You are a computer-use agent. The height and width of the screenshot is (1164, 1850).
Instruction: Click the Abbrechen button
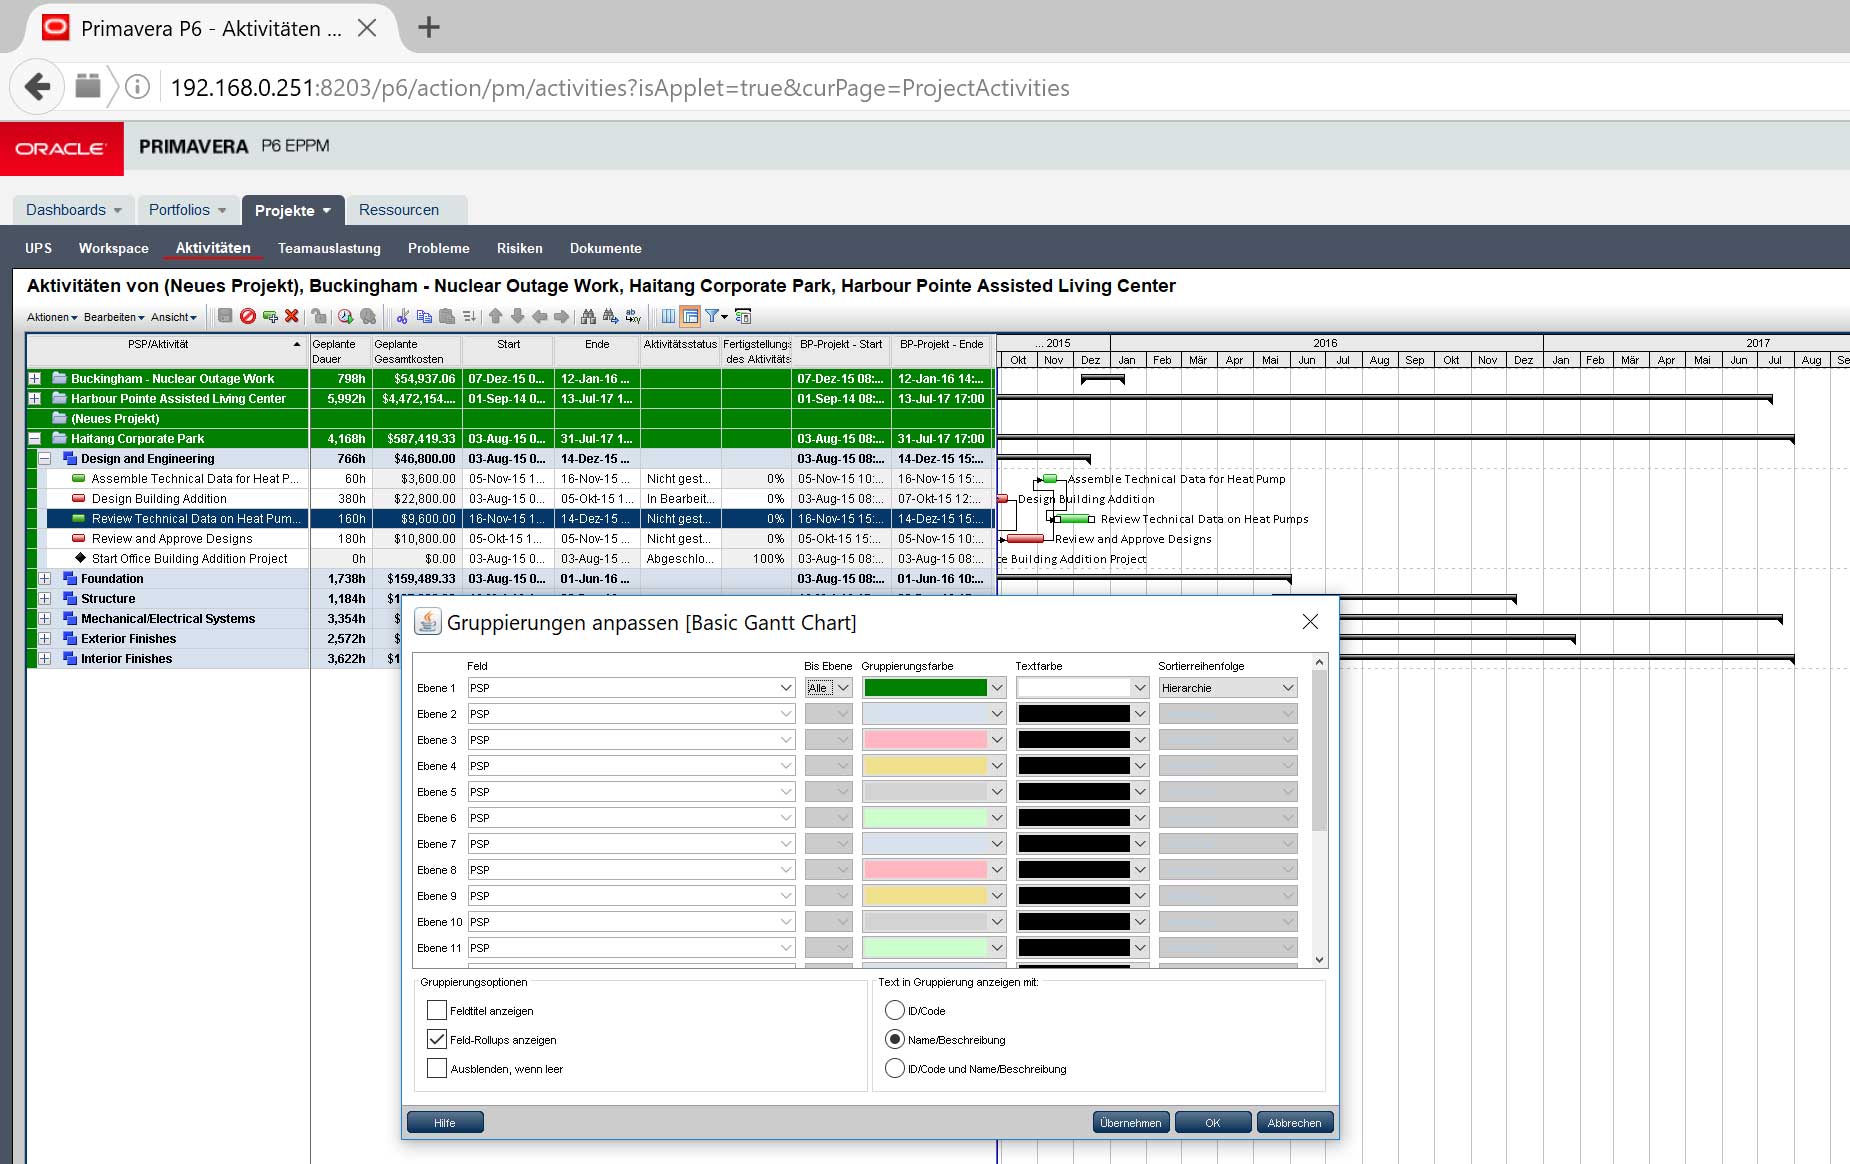point(1294,1122)
